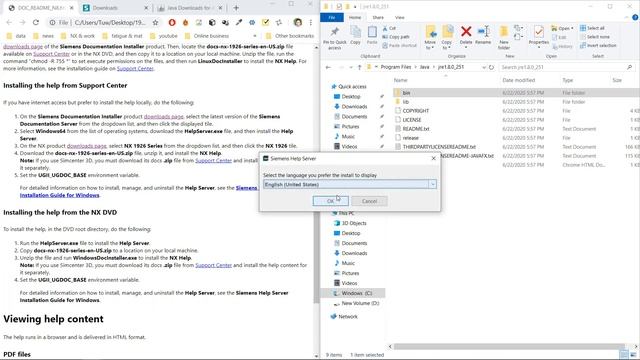This screenshot has height=360, width=640.
Task: Select Windows (C:) drive
Action: (356, 293)
